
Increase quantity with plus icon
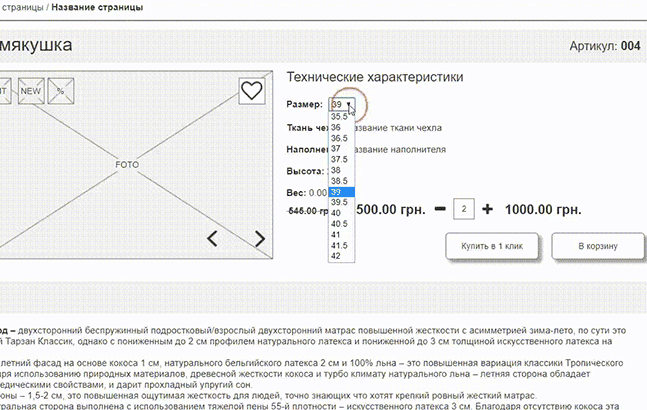tap(487, 209)
